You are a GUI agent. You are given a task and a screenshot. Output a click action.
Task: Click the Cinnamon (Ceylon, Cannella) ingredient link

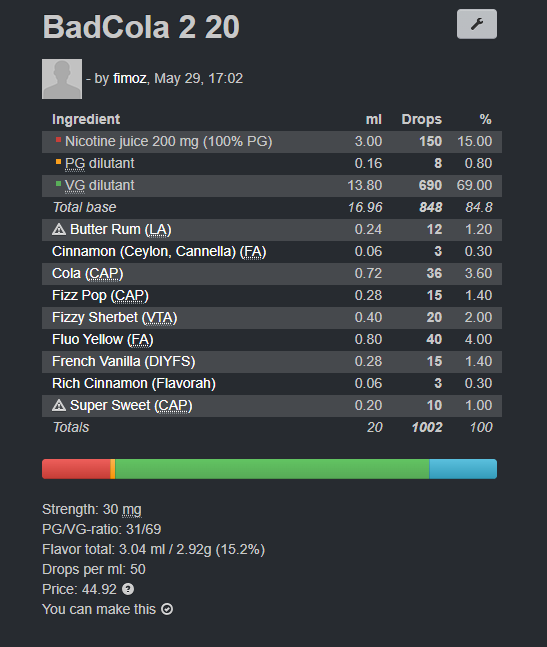(159, 252)
